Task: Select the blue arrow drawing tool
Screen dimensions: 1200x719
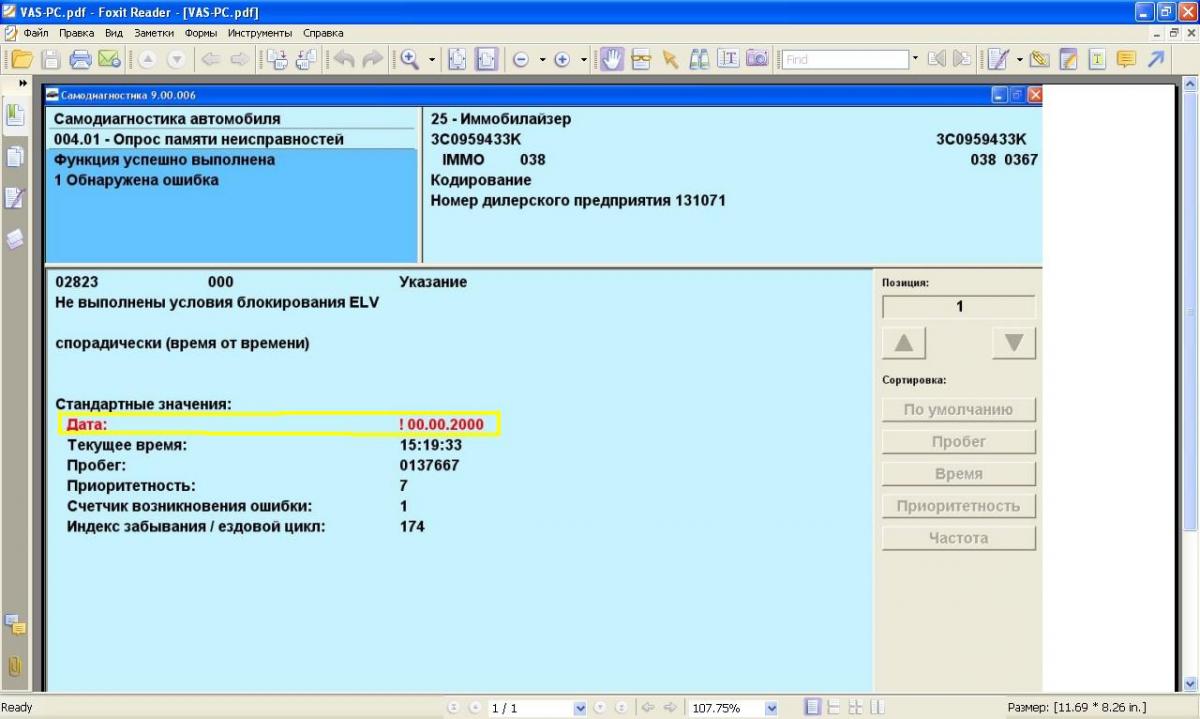Action: click(x=1156, y=59)
